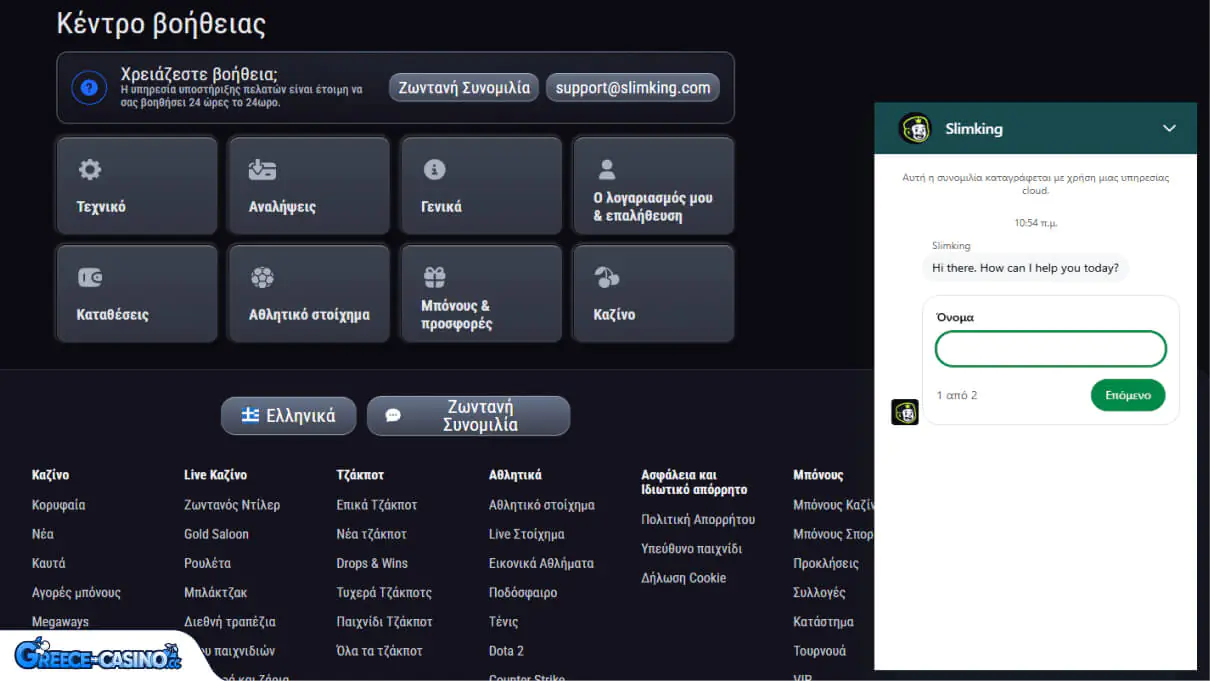Viewport: 1210px width, 681px height.
Task: Click the gear icon in Τεχνικό tile
Action: click(90, 170)
